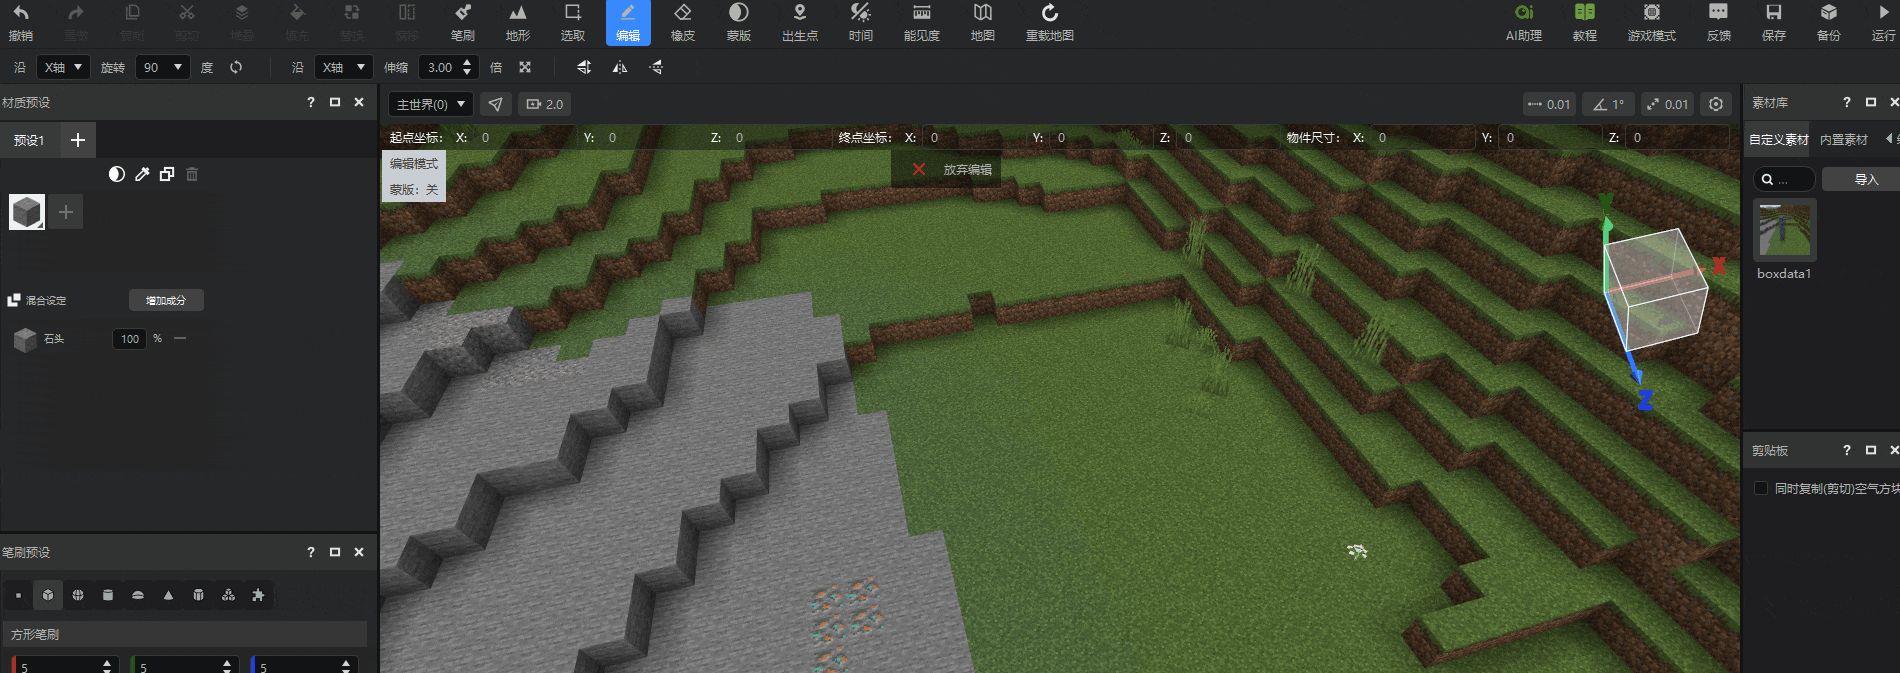Select the cylinder brush shape
The width and height of the screenshot is (1900, 673).
pyautogui.click(x=108, y=595)
